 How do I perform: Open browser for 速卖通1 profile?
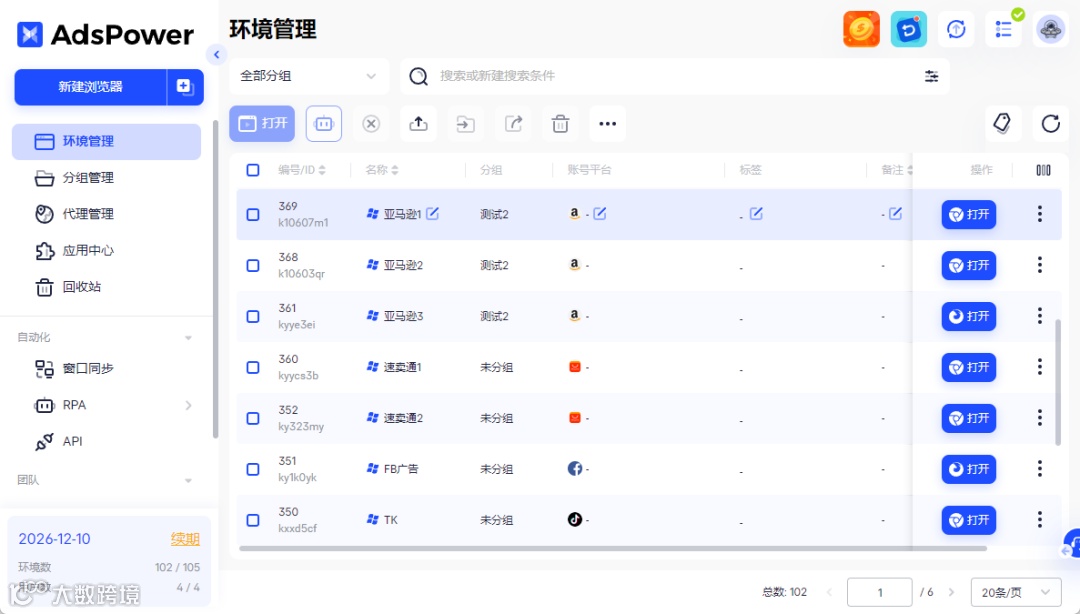968,367
